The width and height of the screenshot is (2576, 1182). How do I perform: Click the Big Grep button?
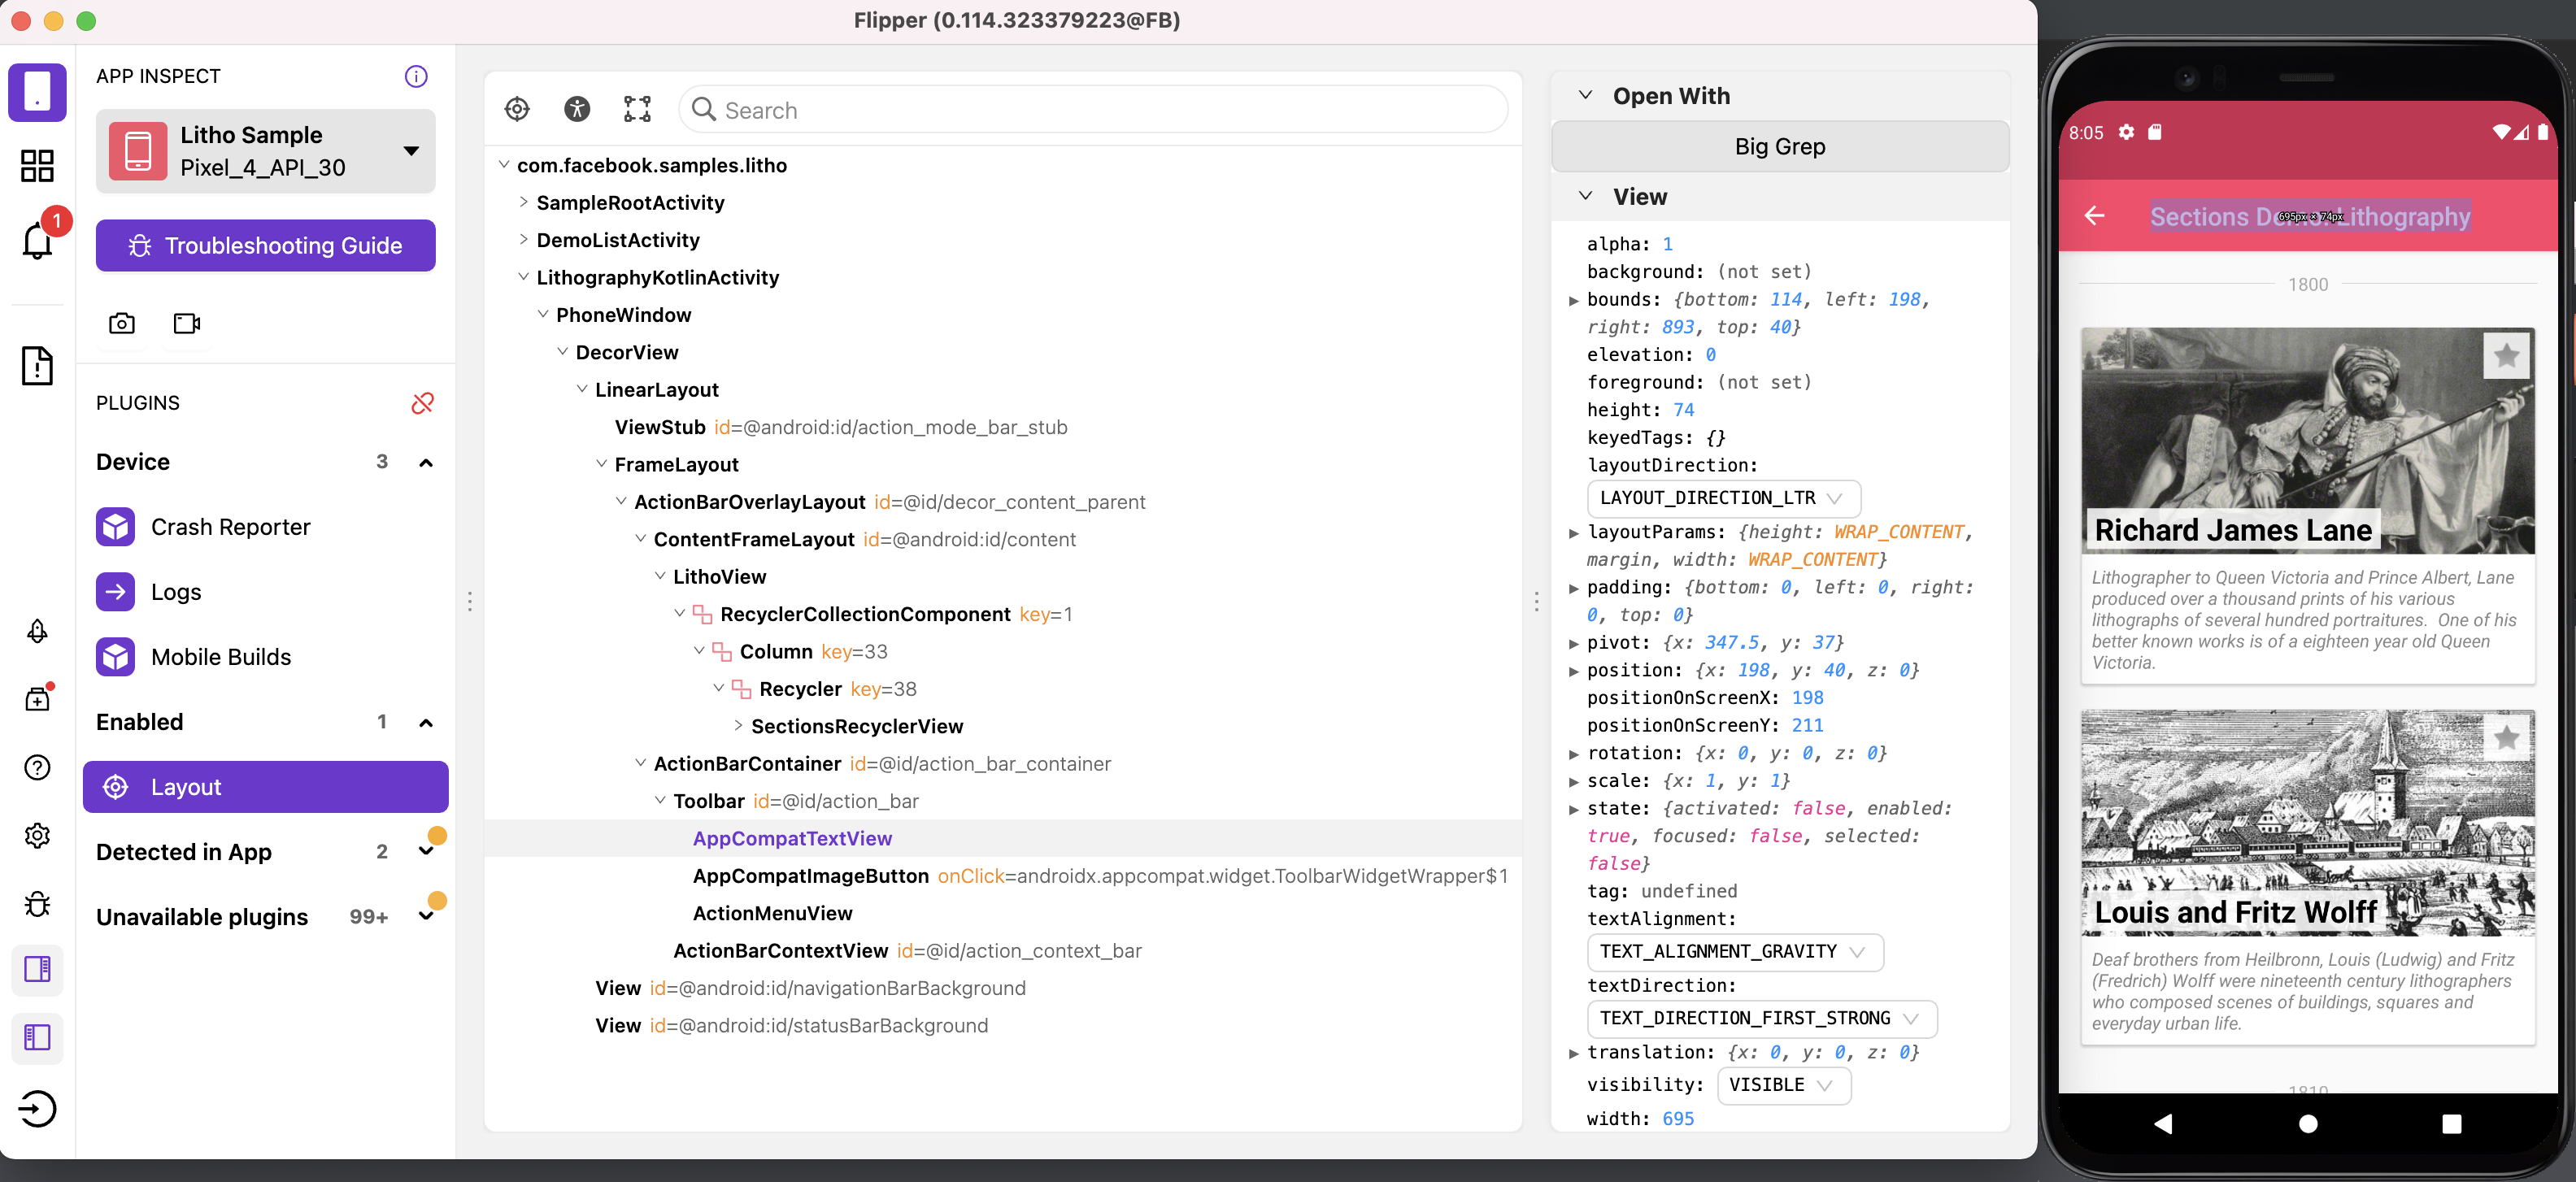(1779, 147)
